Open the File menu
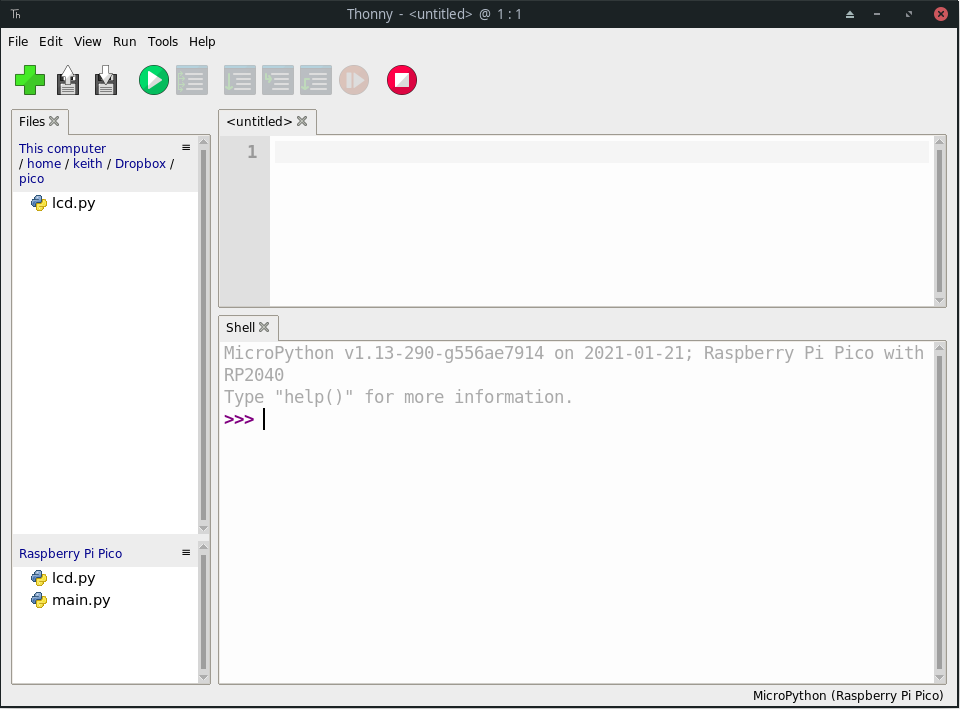Image resolution: width=960 pixels, height=709 pixels. (x=18, y=42)
